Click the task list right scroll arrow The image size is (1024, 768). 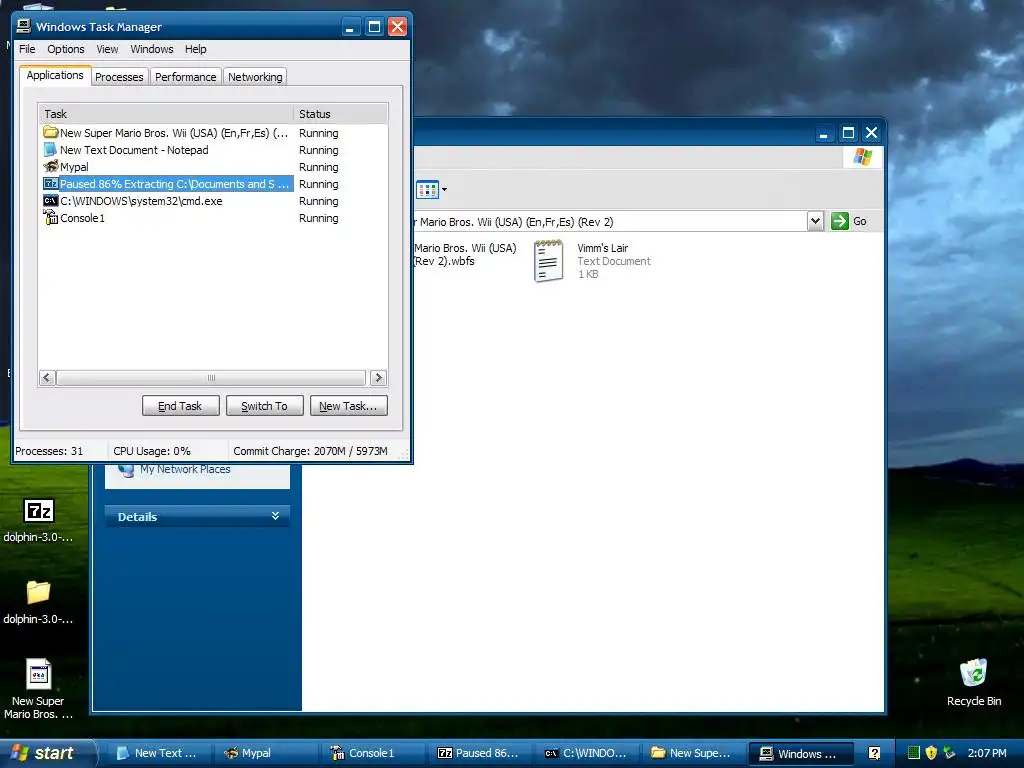pyautogui.click(x=378, y=377)
